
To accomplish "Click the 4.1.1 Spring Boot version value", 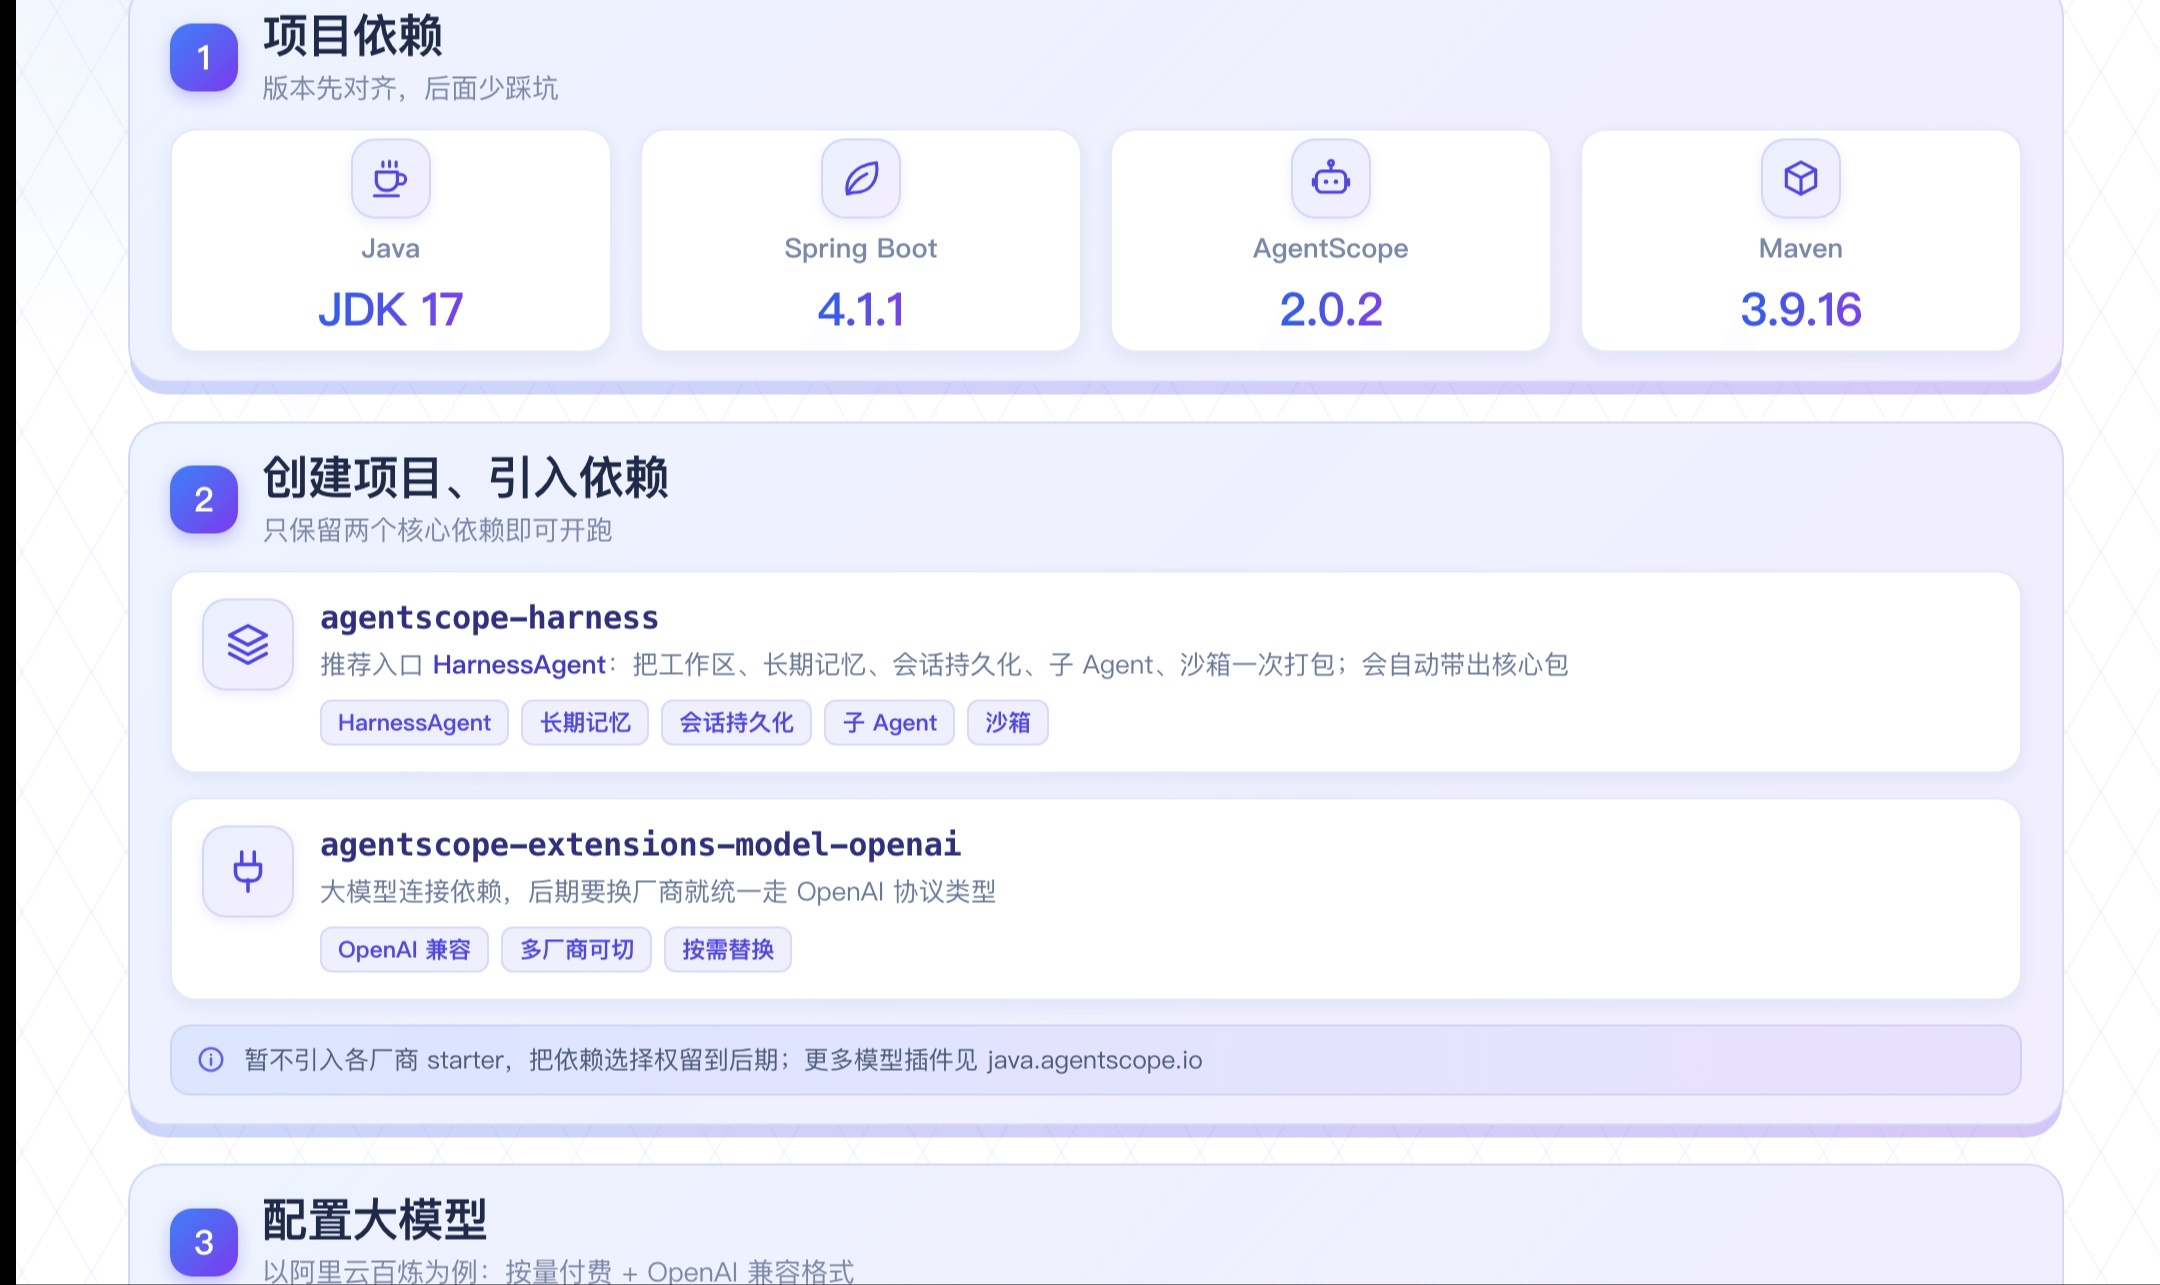I will pos(861,309).
